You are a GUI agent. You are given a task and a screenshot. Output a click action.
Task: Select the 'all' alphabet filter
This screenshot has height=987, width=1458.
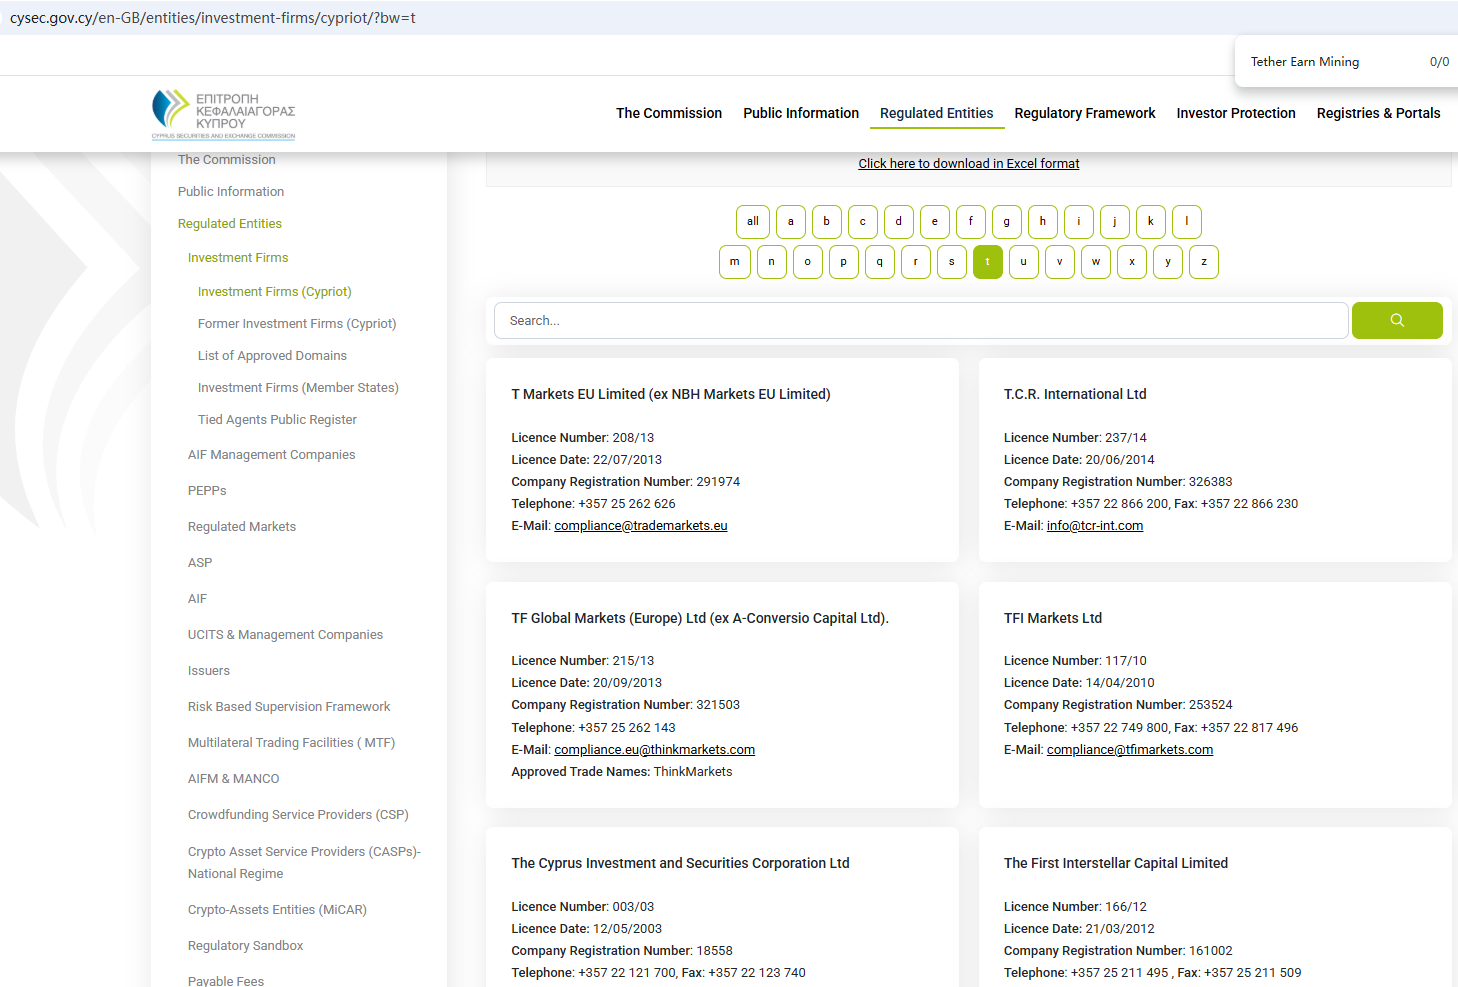[x=752, y=222]
